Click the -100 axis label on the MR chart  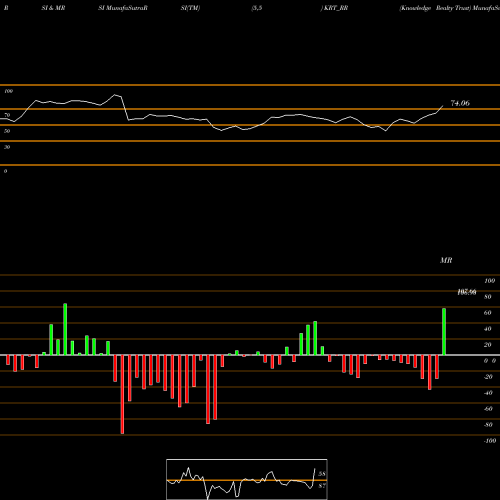pos(489,441)
